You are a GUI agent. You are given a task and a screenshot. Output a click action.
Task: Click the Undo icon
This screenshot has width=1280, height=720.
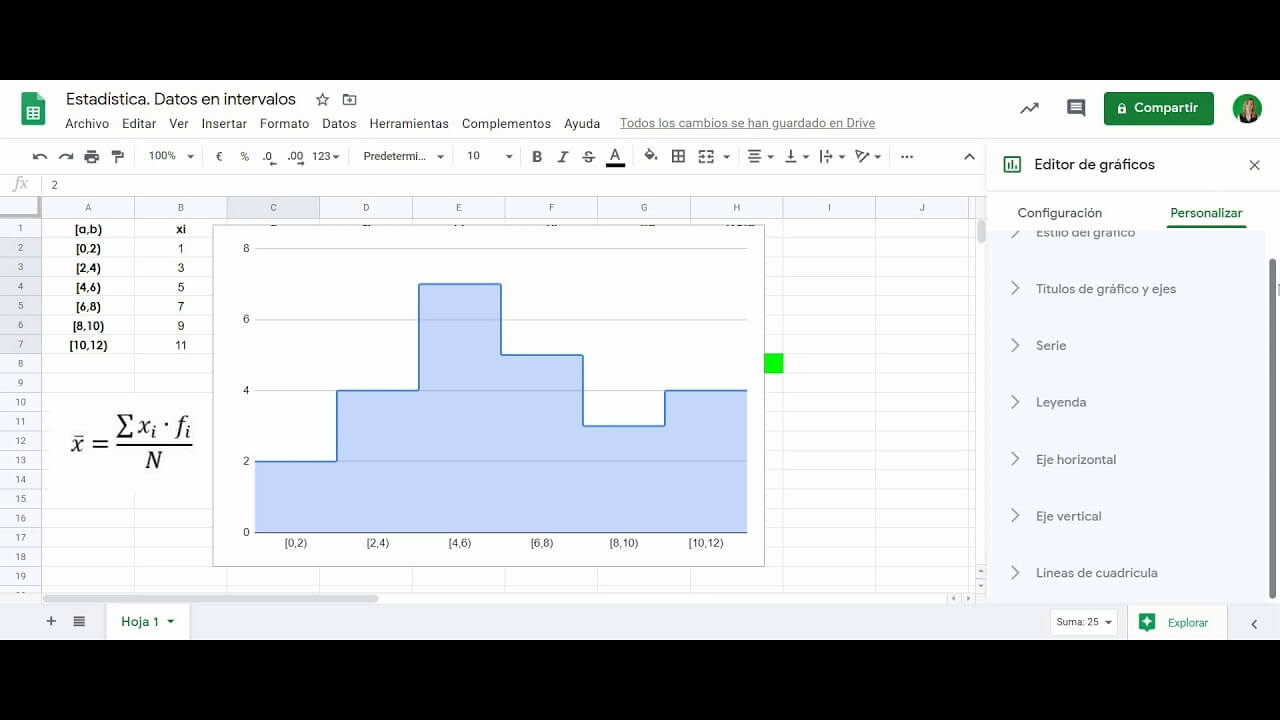(40, 156)
